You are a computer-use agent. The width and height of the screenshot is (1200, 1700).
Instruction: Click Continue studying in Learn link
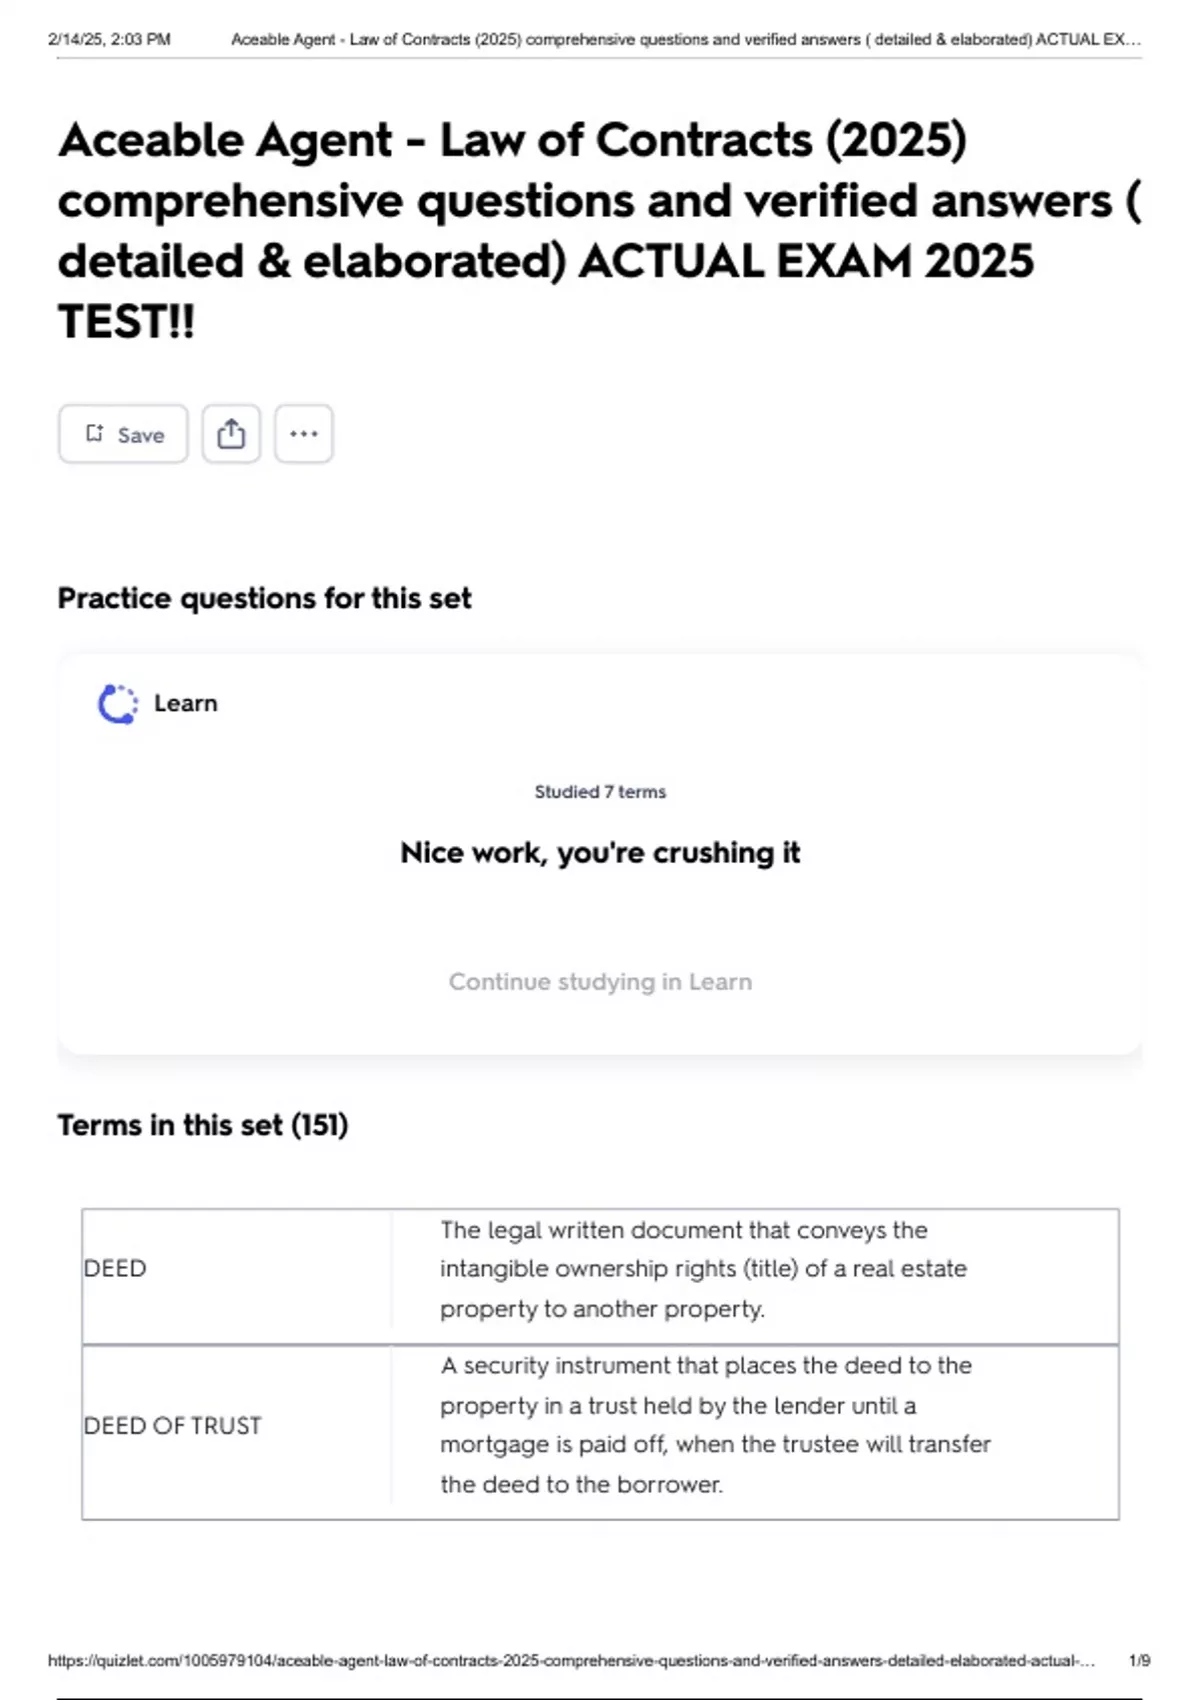pyautogui.click(x=600, y=982)
